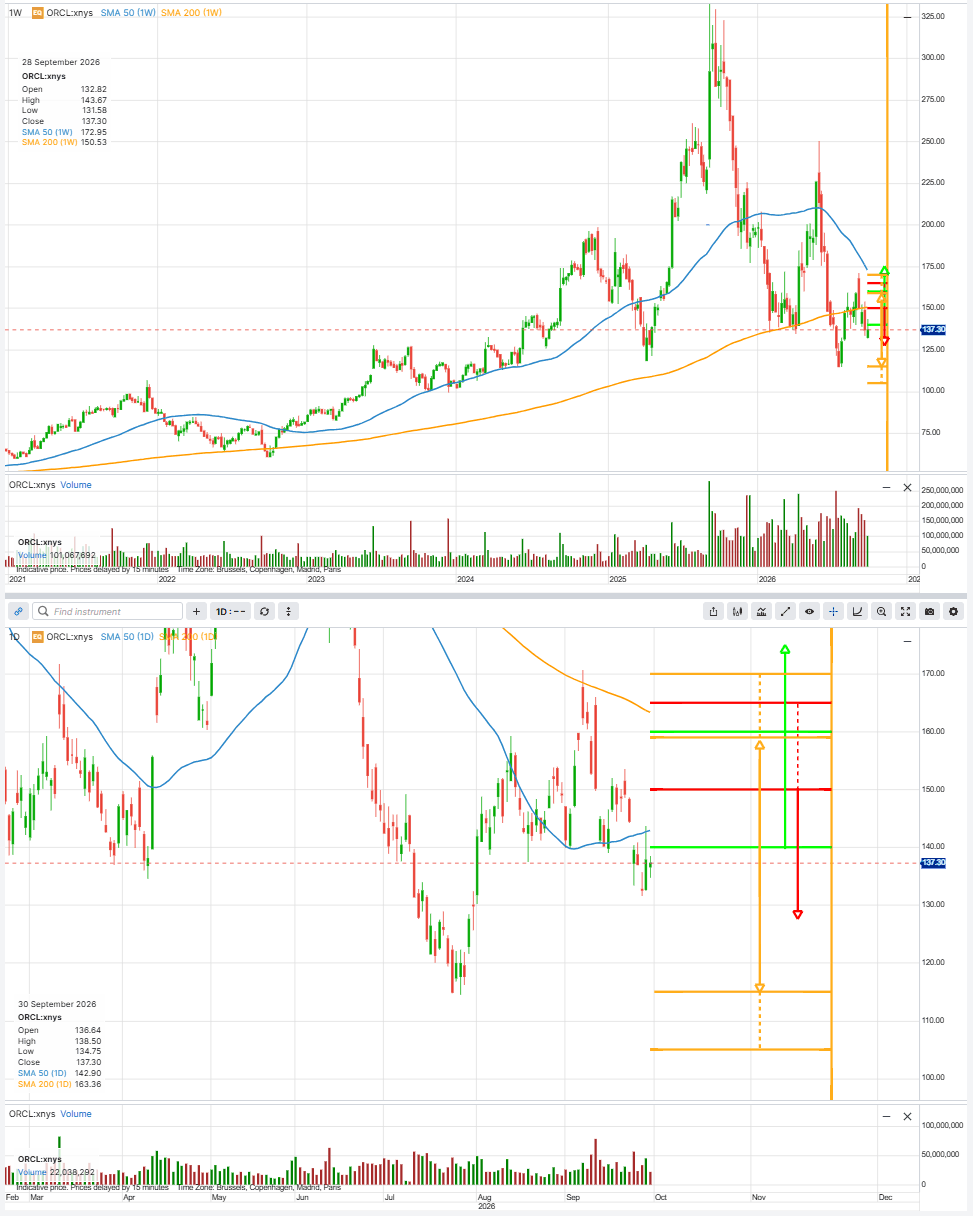
Task: Click the green up-arrow marker on daily chart
Action: click(x=785, y=650)
